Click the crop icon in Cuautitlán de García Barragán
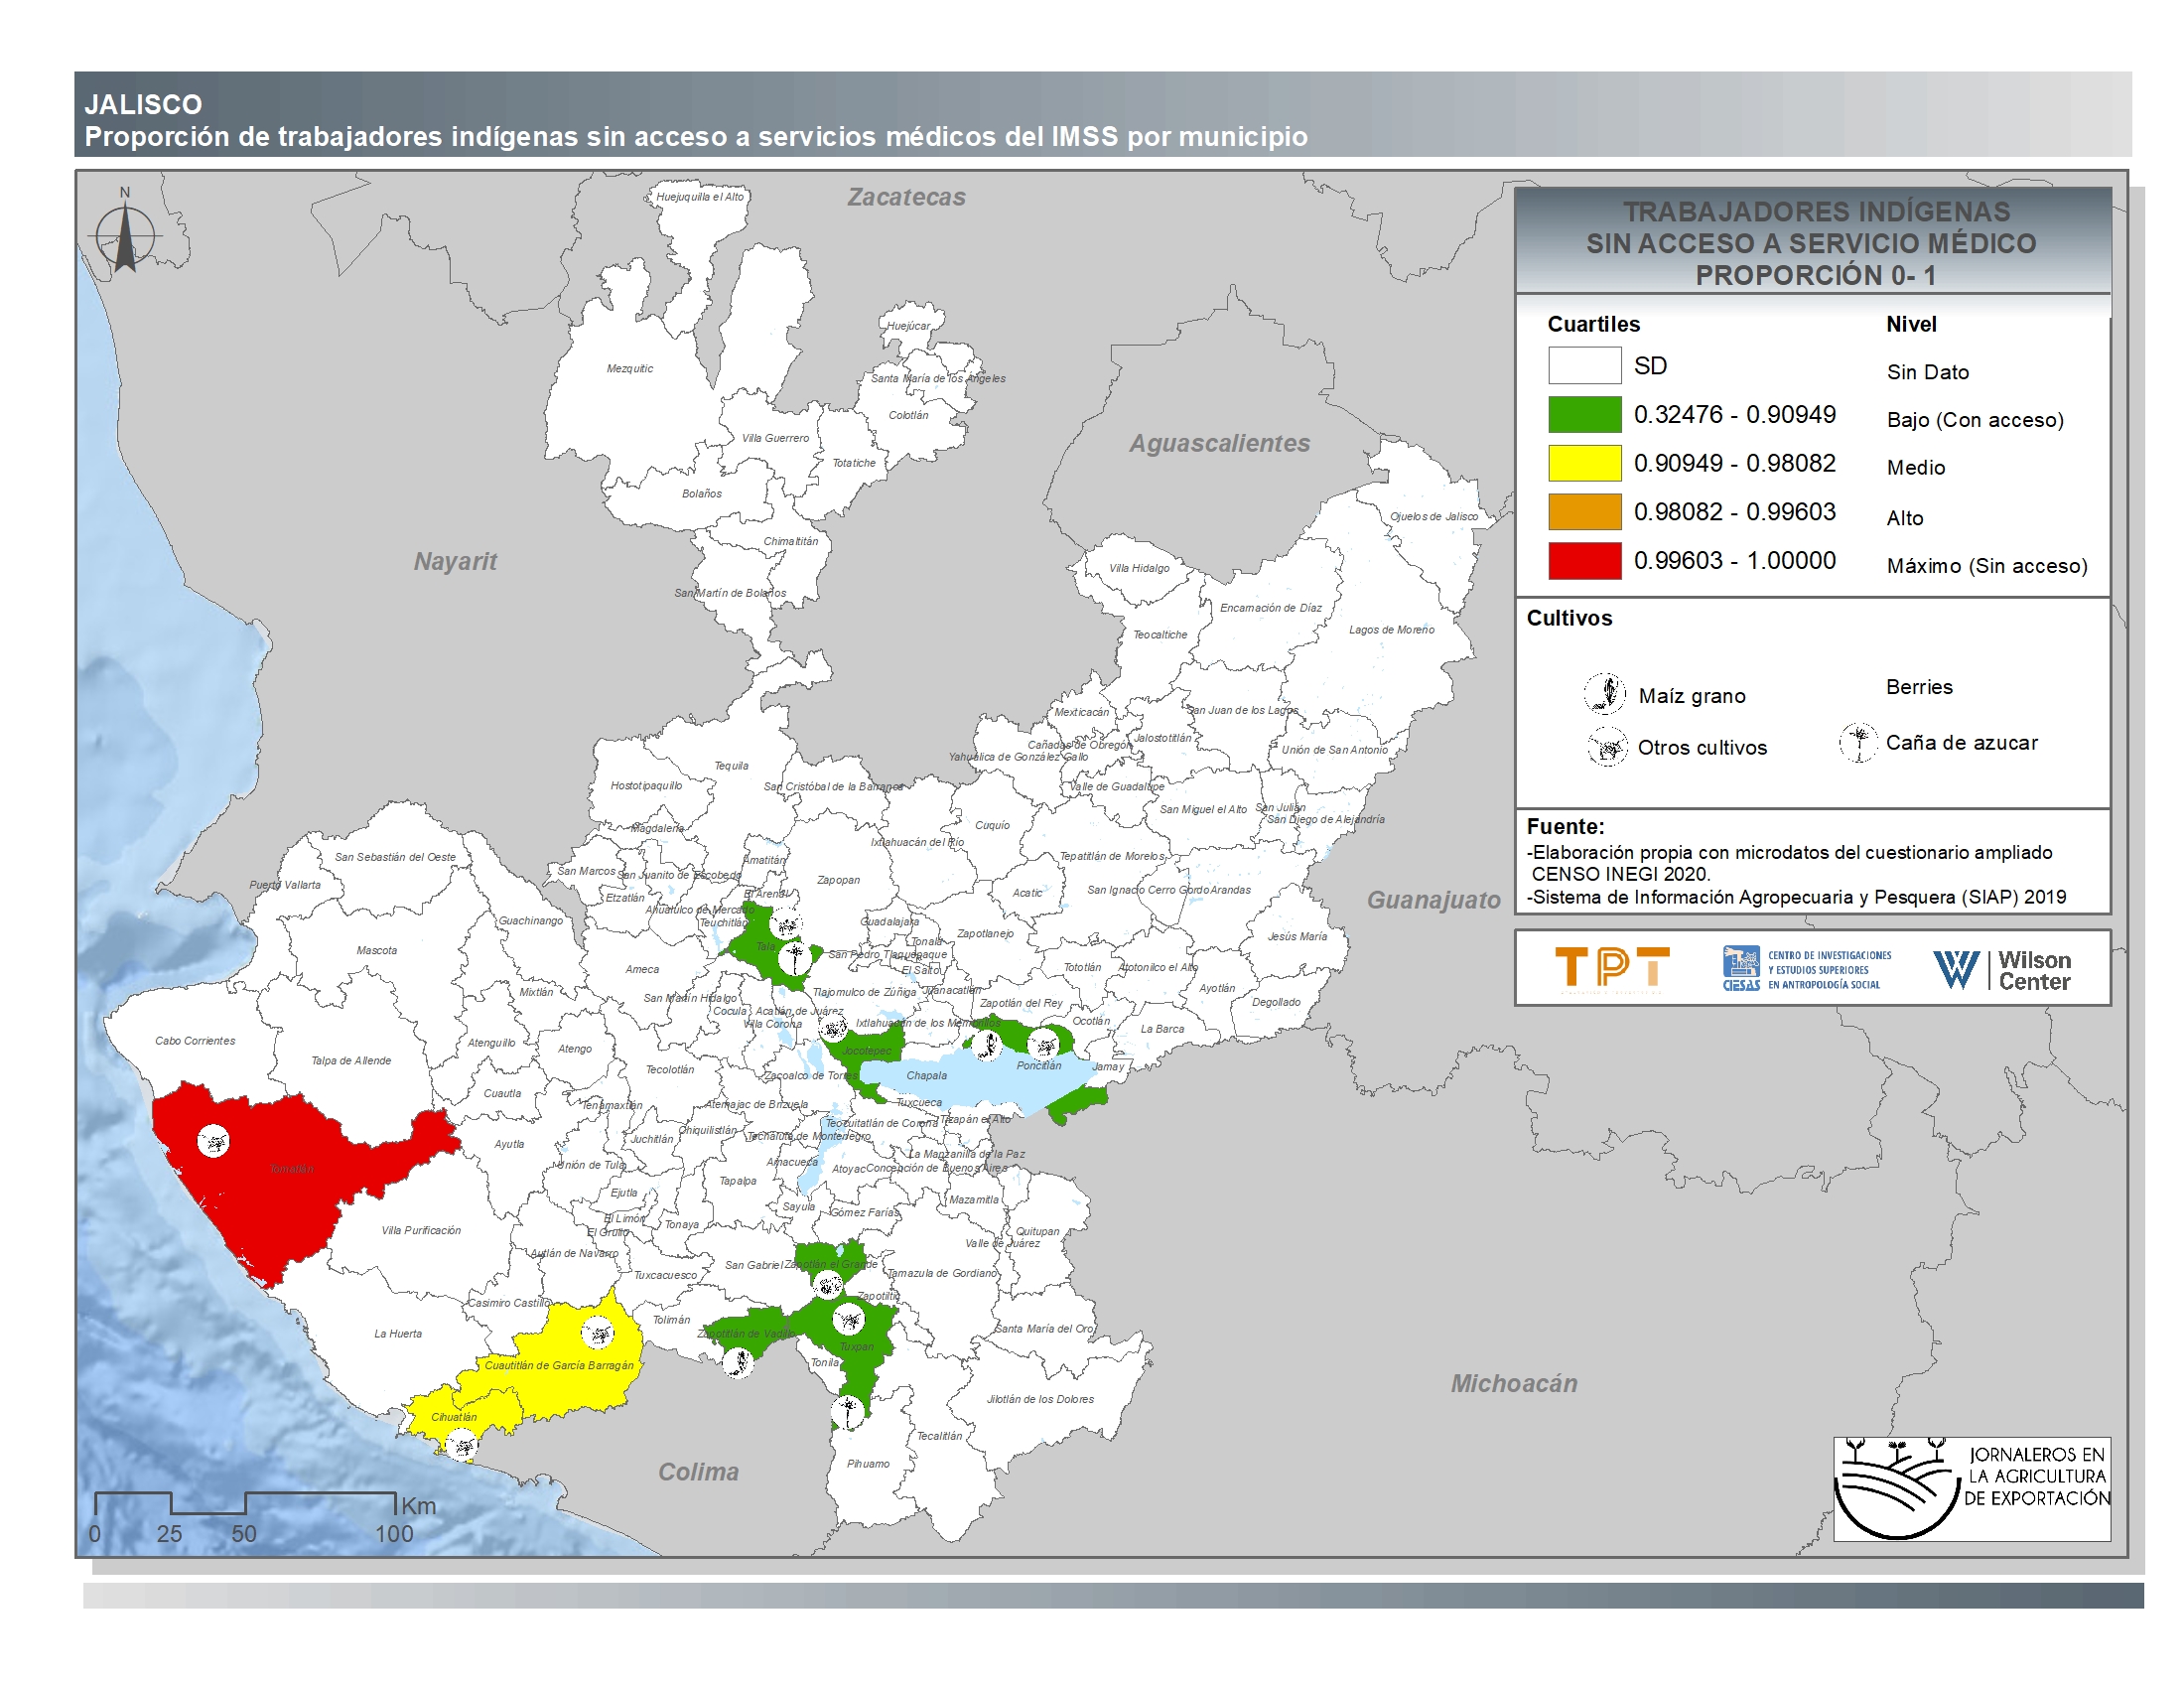The height and width of the screenshot is (1688, 2184). [x=597, y=1333]
